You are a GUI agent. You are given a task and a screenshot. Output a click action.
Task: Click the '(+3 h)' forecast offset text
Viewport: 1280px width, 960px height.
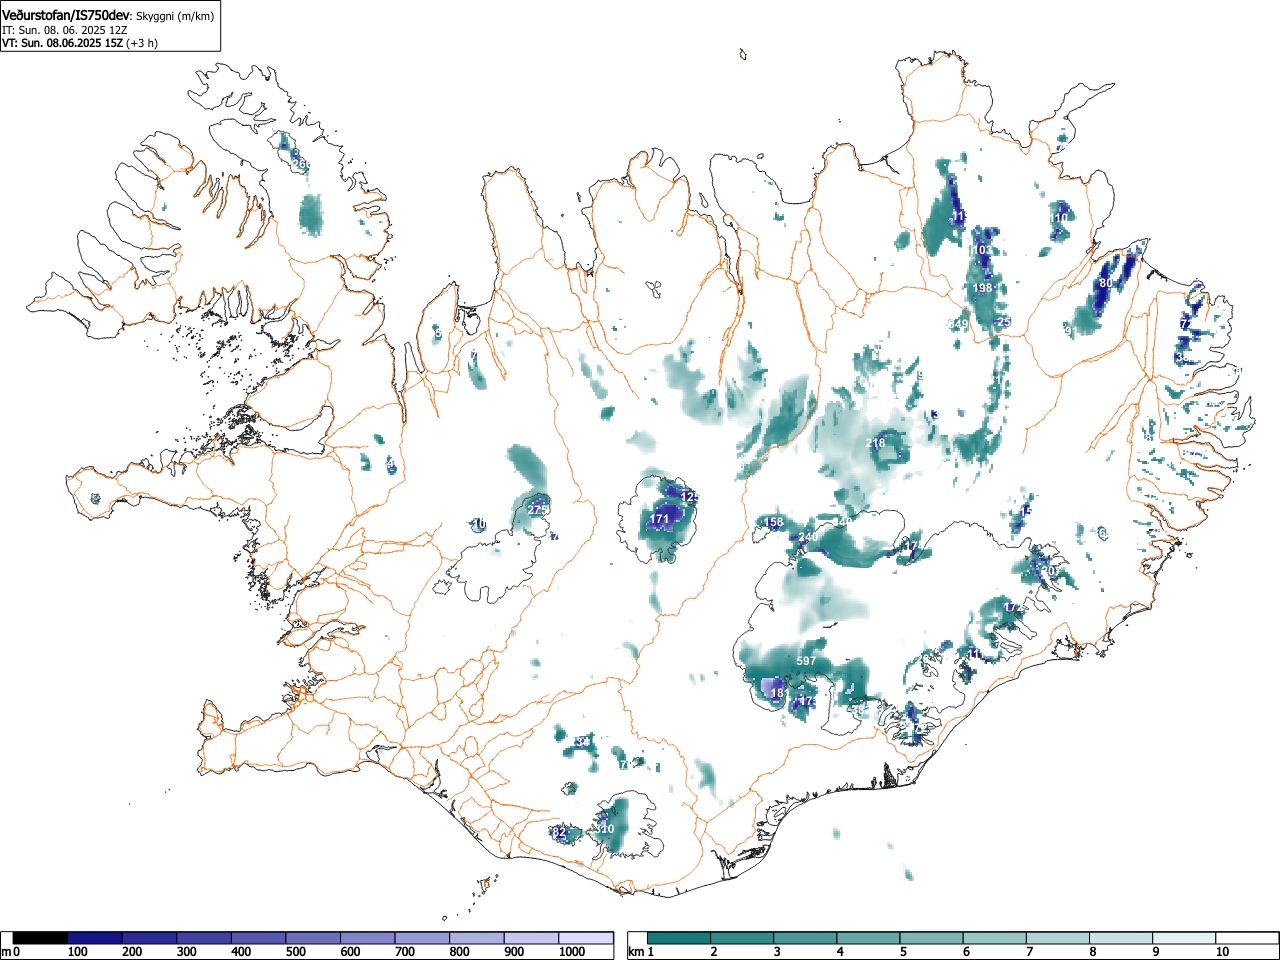(x=142, y=43)
